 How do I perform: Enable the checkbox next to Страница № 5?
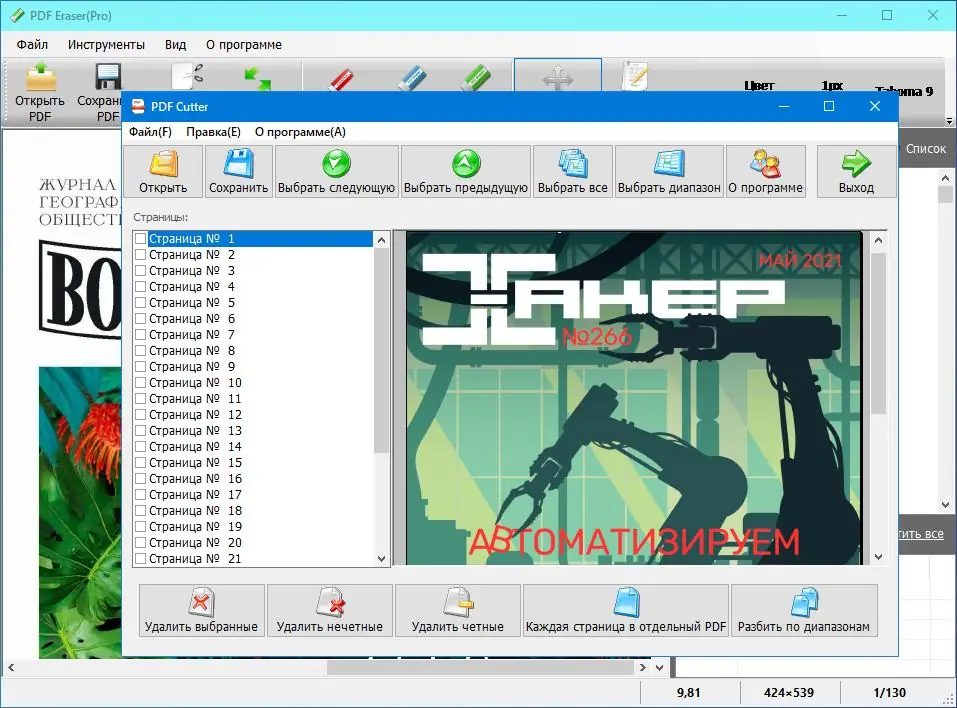[x=140, y=302]
